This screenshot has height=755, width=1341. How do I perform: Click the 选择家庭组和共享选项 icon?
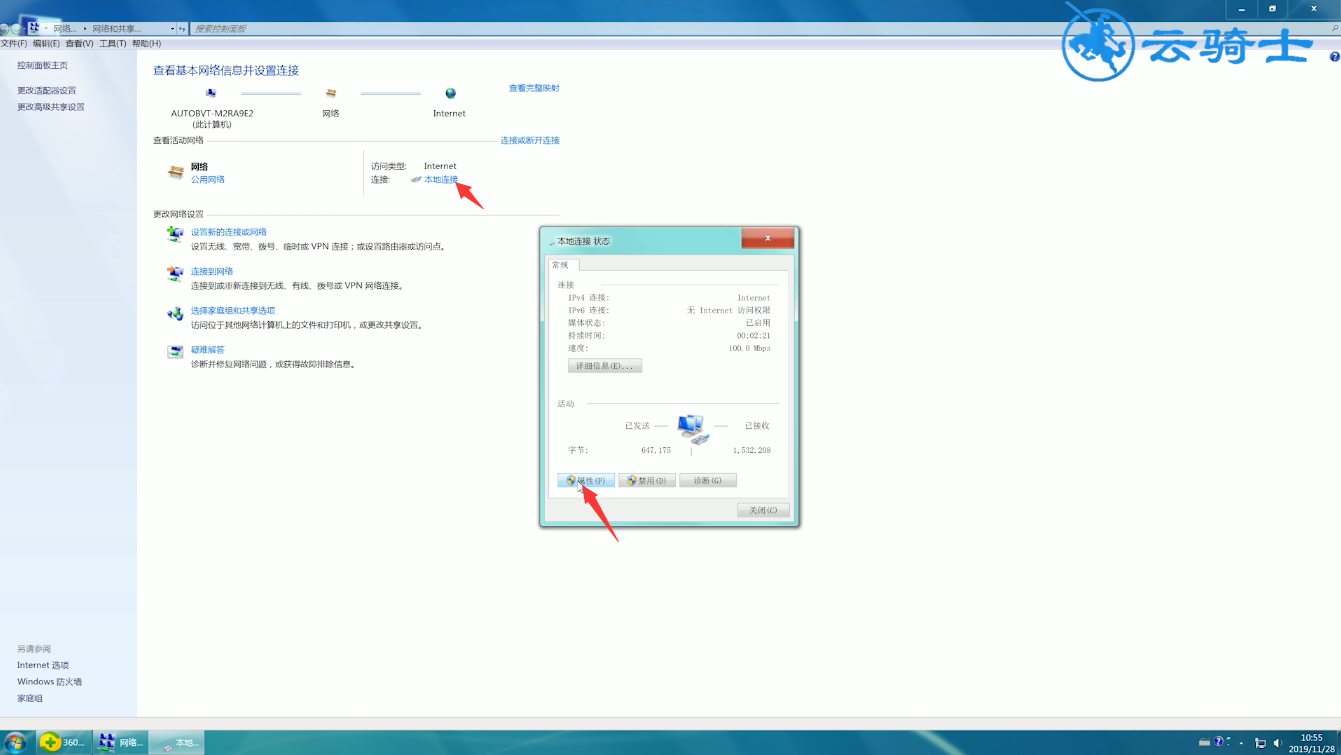click(175, 314)
